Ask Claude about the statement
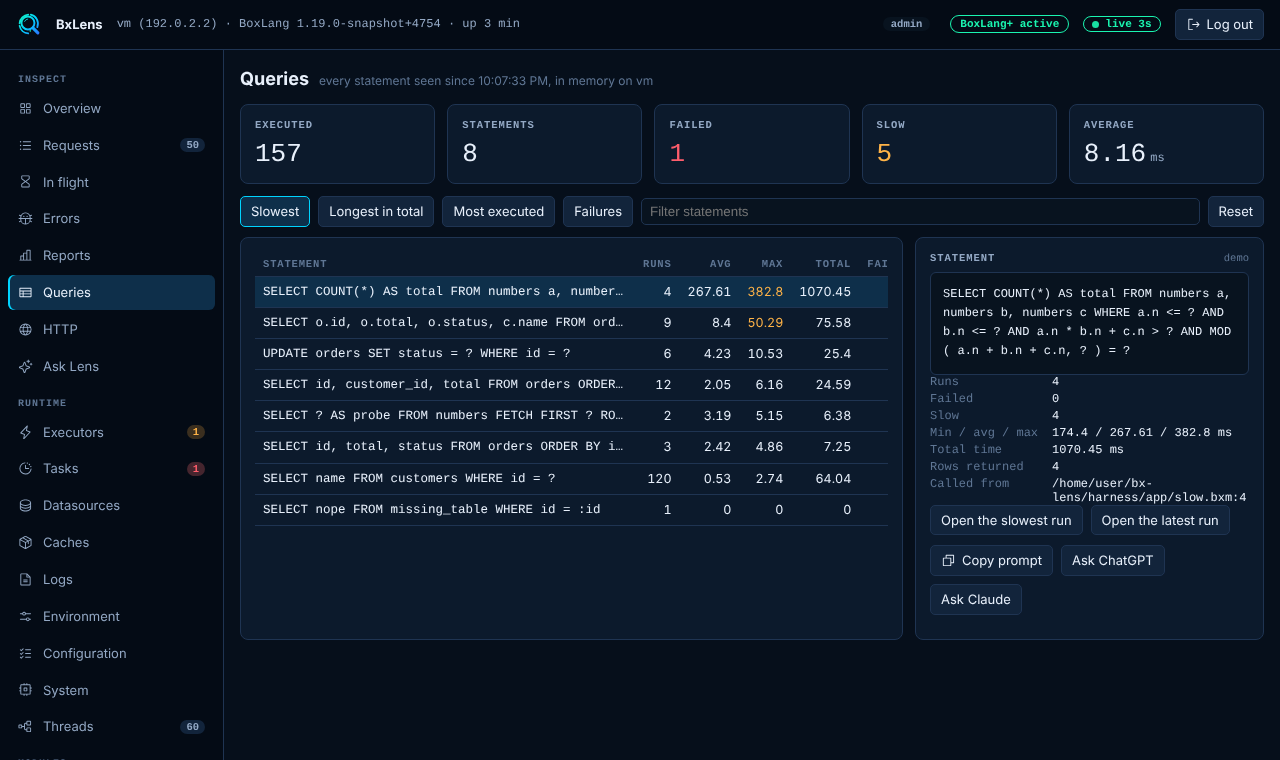Screen dimensions: 1280x760 976,599
